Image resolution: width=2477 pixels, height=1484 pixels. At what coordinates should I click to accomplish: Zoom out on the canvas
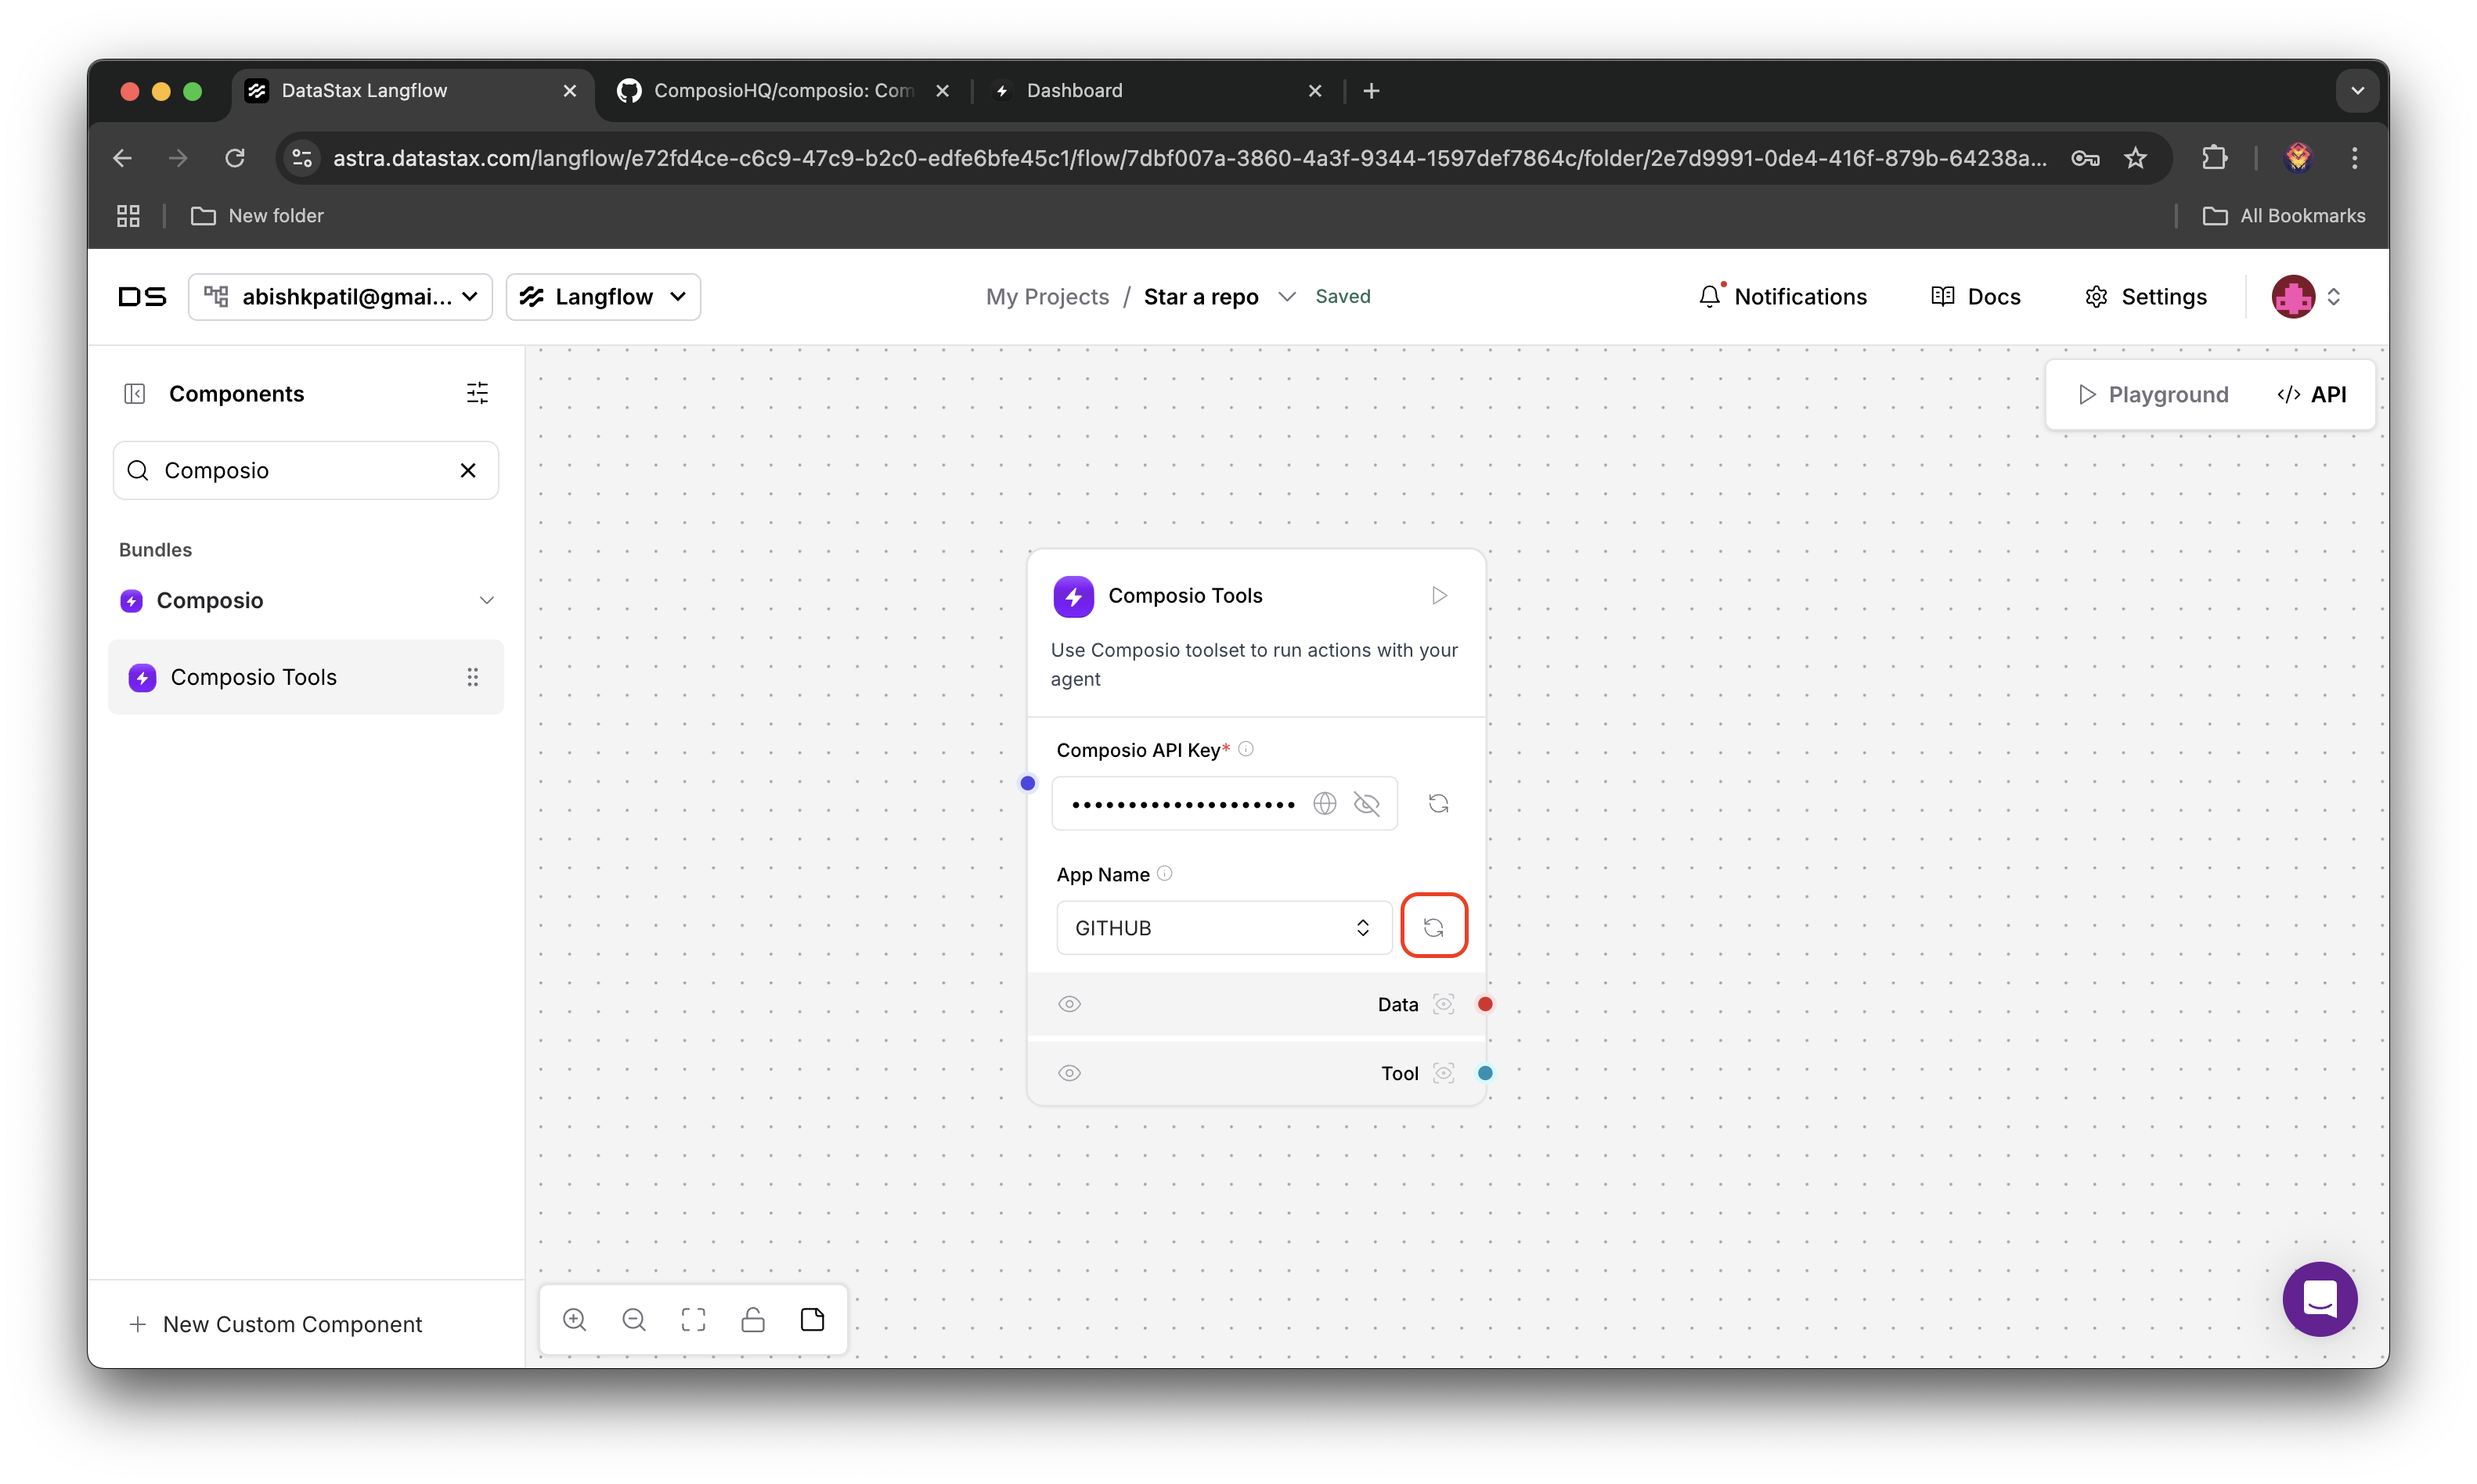pyautogui.click(x=634, y=1320)
